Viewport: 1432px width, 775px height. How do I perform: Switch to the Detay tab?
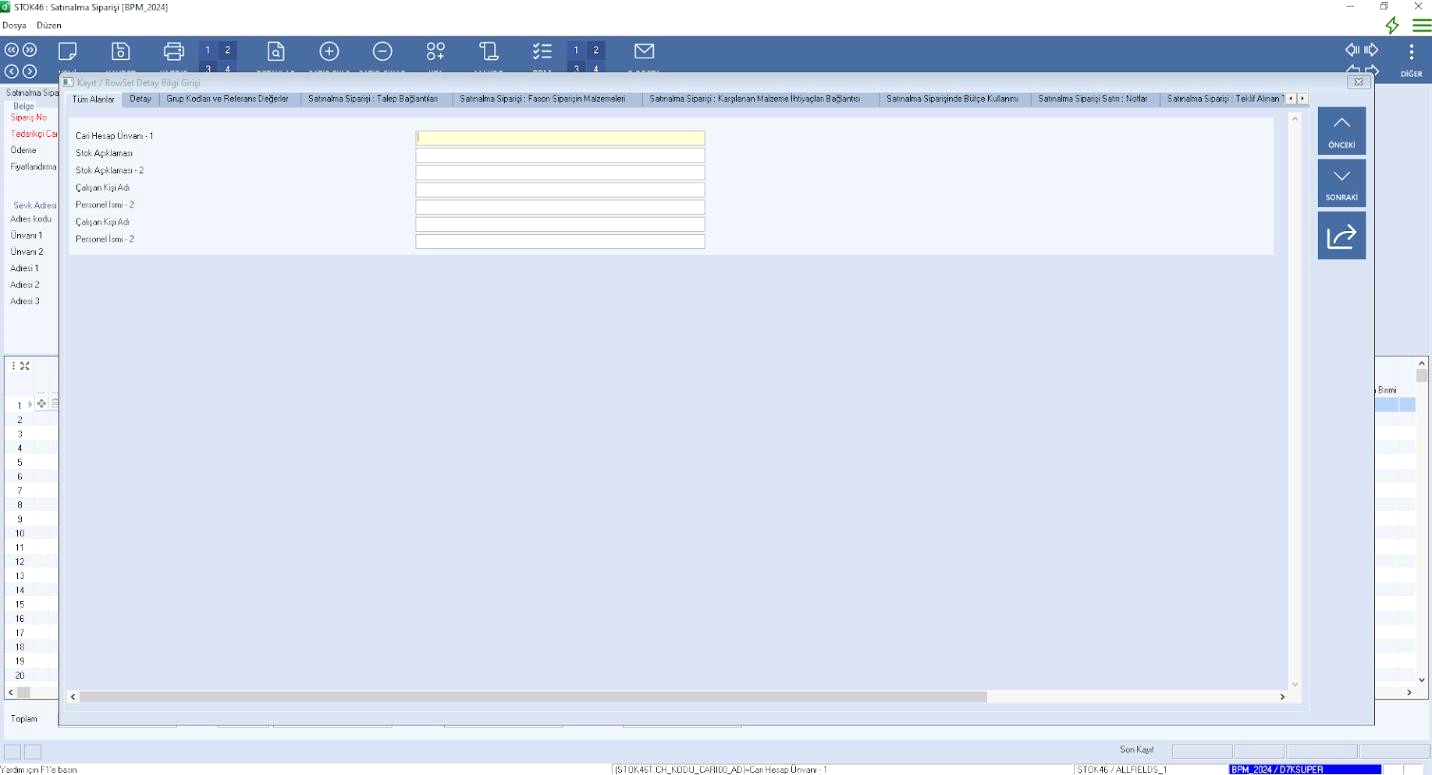140,99
